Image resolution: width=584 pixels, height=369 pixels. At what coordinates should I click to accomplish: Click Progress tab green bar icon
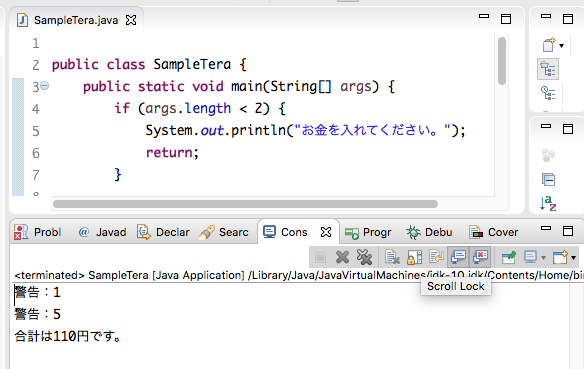(352, 233)
